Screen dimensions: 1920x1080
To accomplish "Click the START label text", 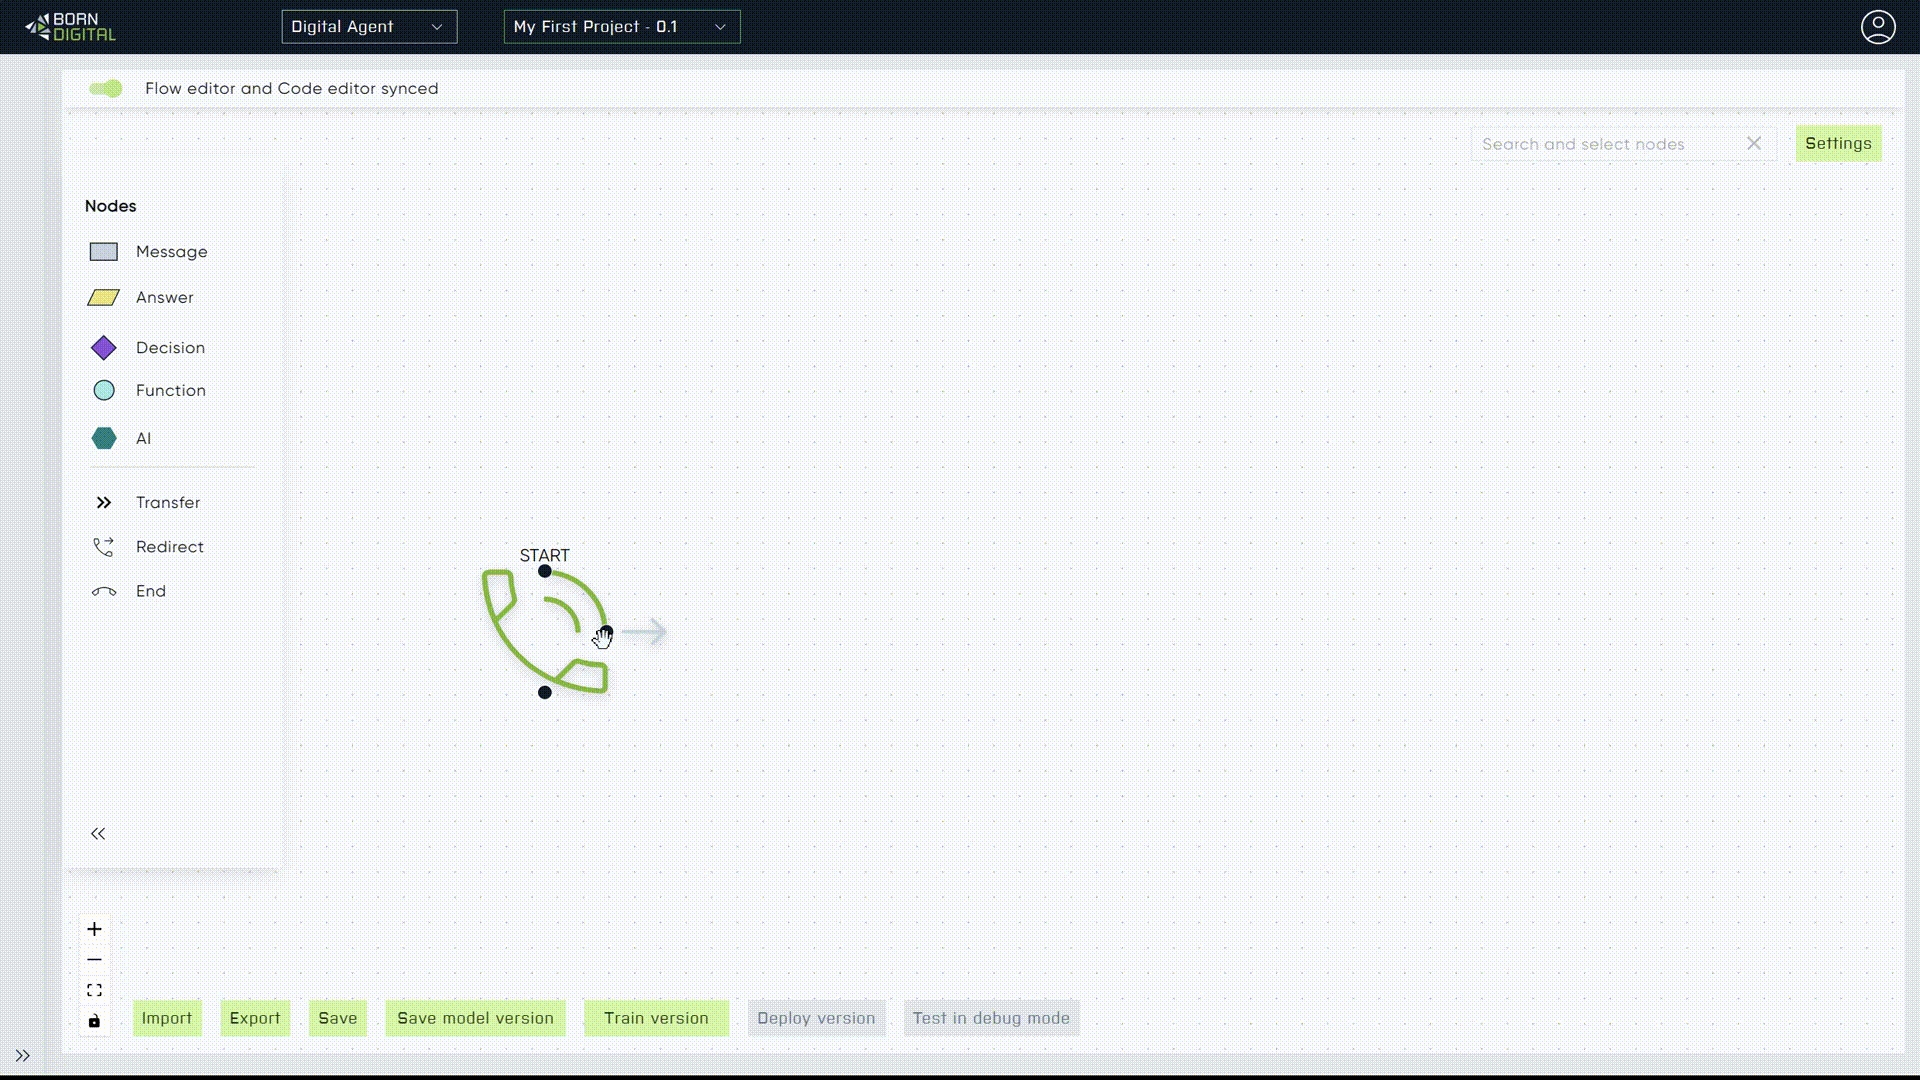I will pos(545,556).
